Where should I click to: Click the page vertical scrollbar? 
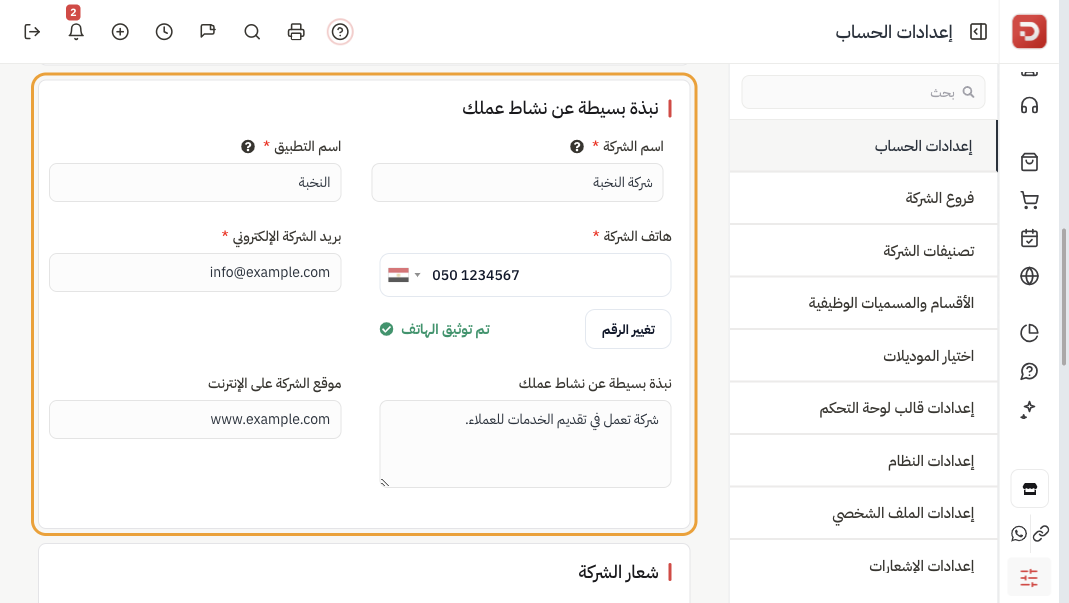point(1064,298)
